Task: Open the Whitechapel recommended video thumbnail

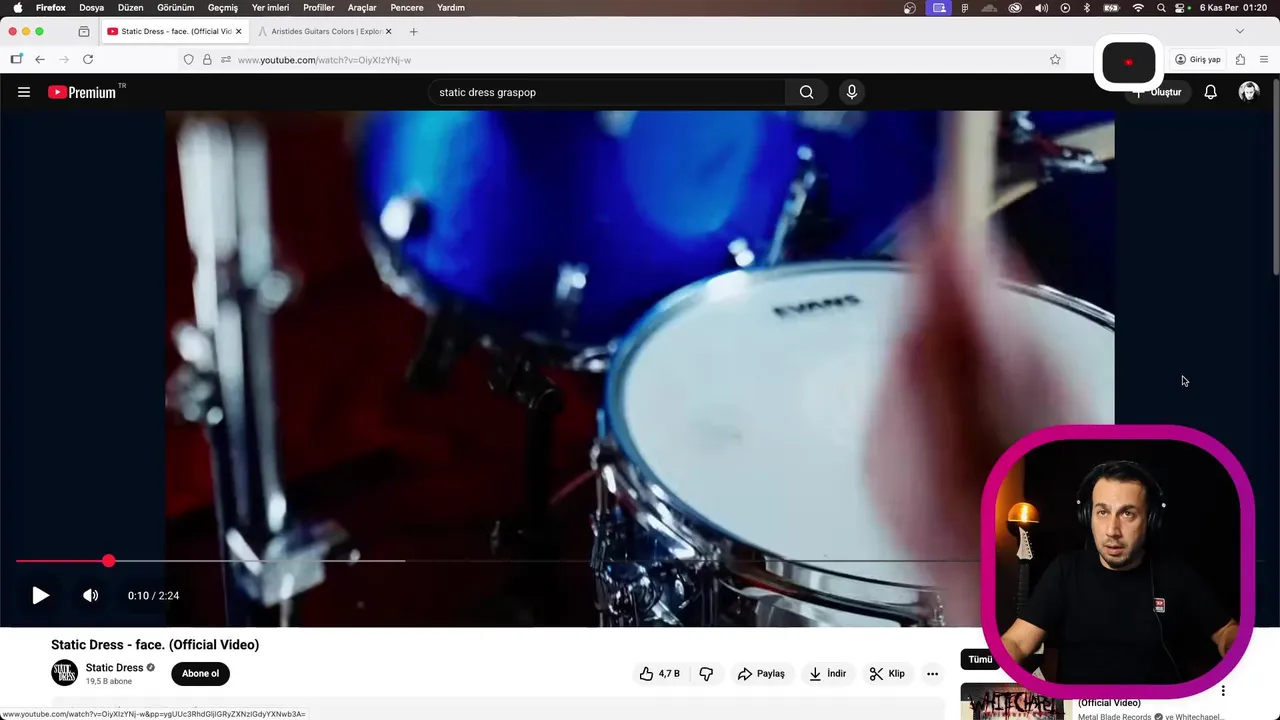Action: pos(1014,702)
